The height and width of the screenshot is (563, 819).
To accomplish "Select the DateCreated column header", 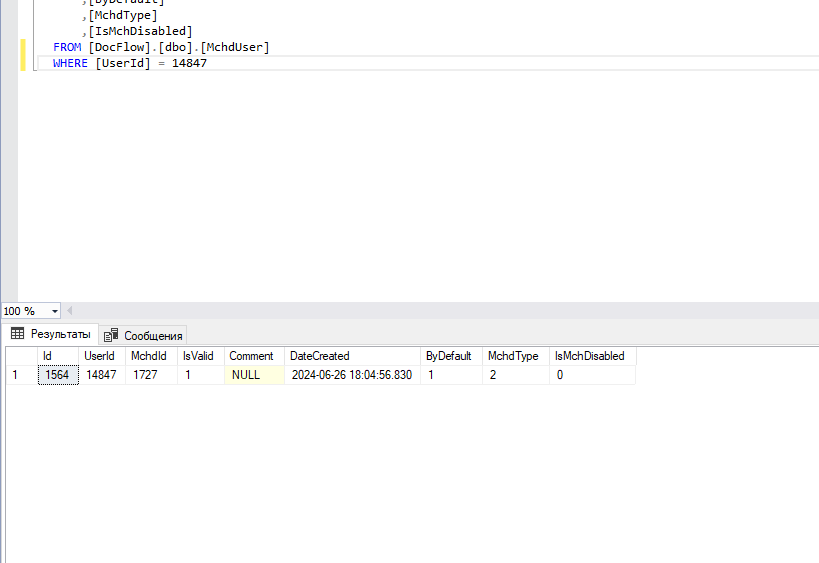I will pos(353,356).
